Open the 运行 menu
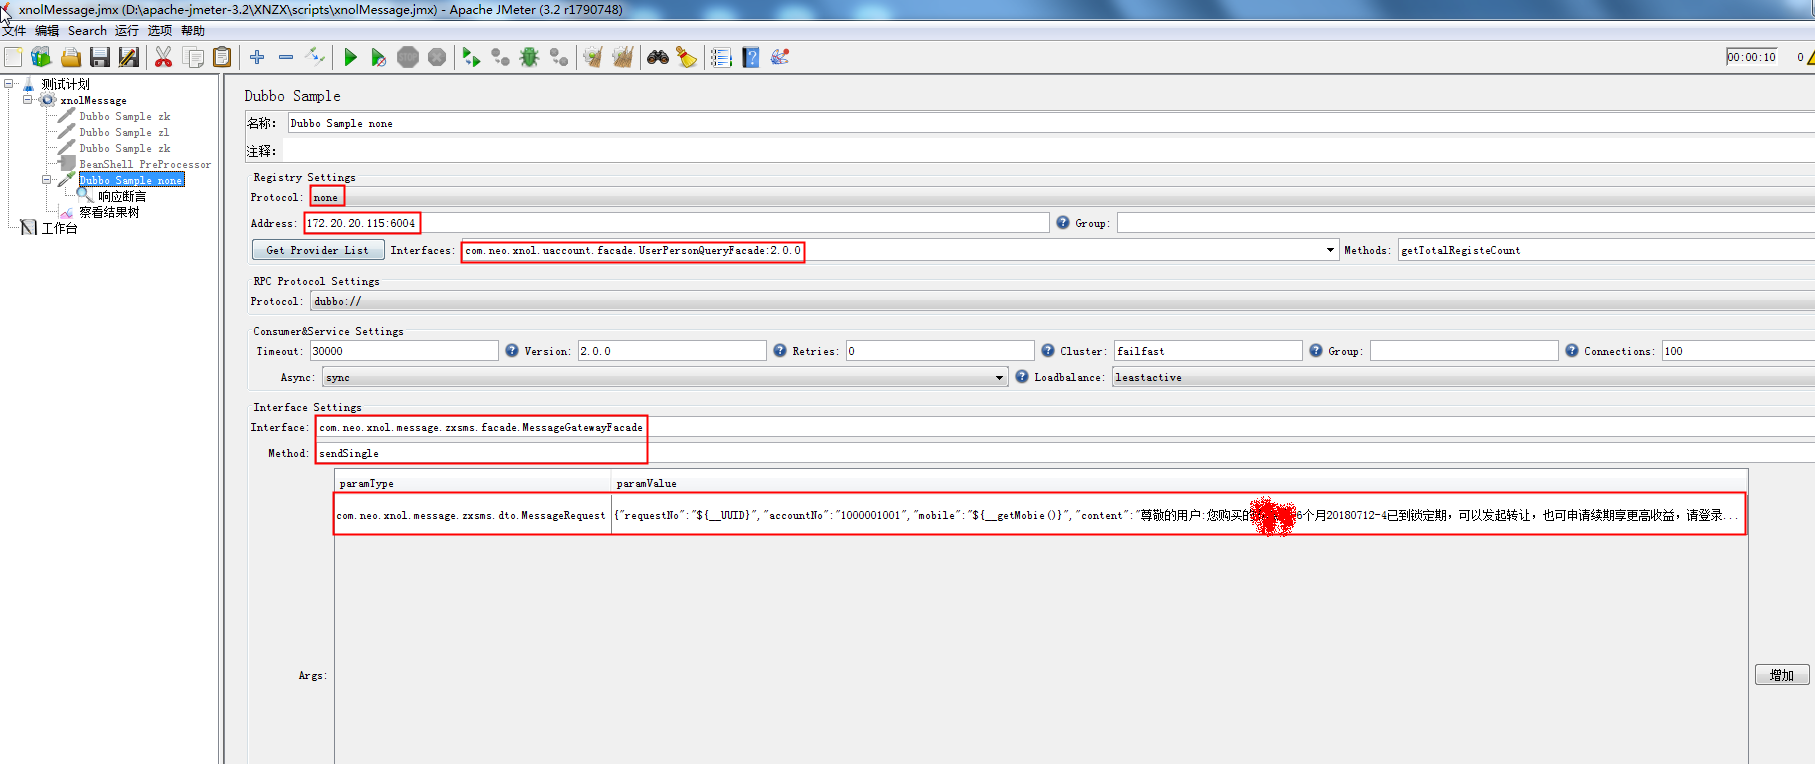The height and width of the screenshot is (764, 1815). (x=127, y=31)
